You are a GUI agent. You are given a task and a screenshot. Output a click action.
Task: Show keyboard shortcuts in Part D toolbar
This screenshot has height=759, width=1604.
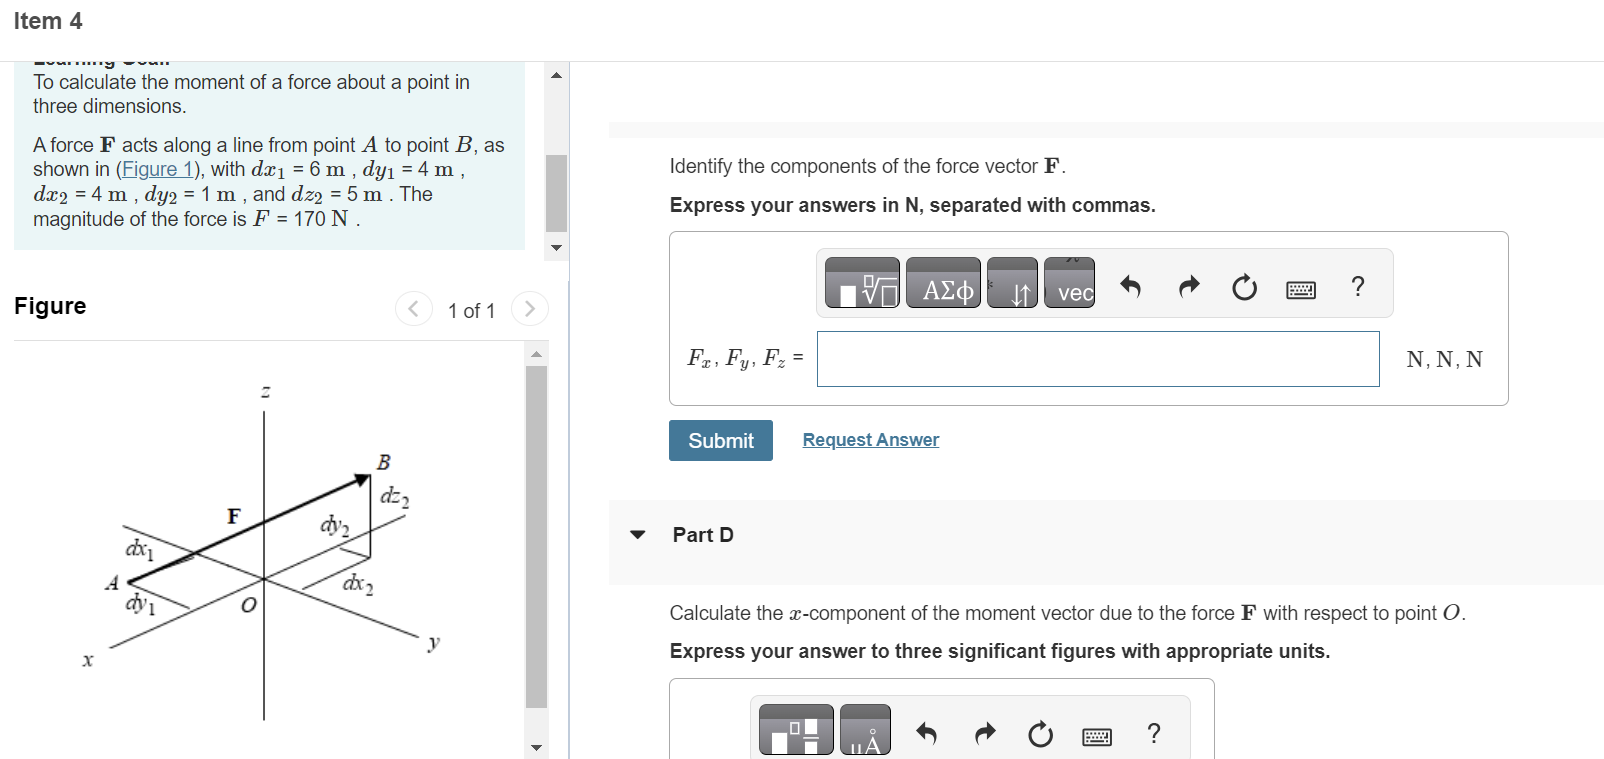1097,737
